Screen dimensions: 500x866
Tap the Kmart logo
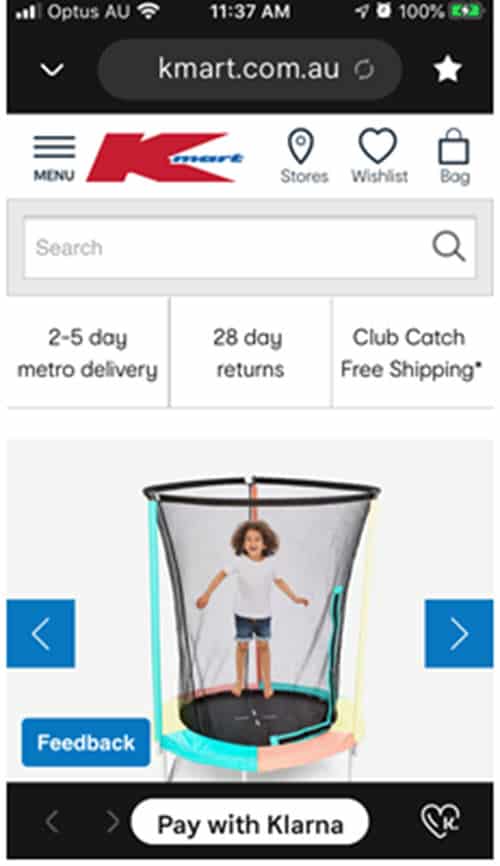[x=165, y=157]
